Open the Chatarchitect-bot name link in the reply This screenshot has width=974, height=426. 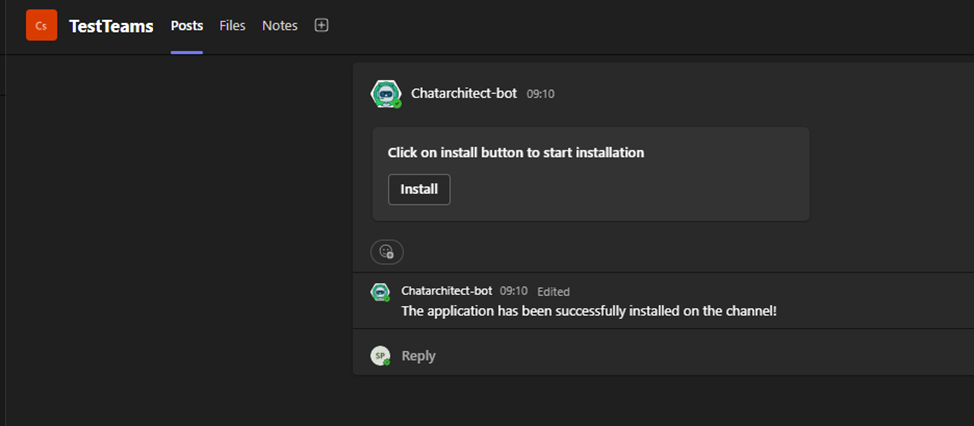pyautogui.click(x=447, y=291)
